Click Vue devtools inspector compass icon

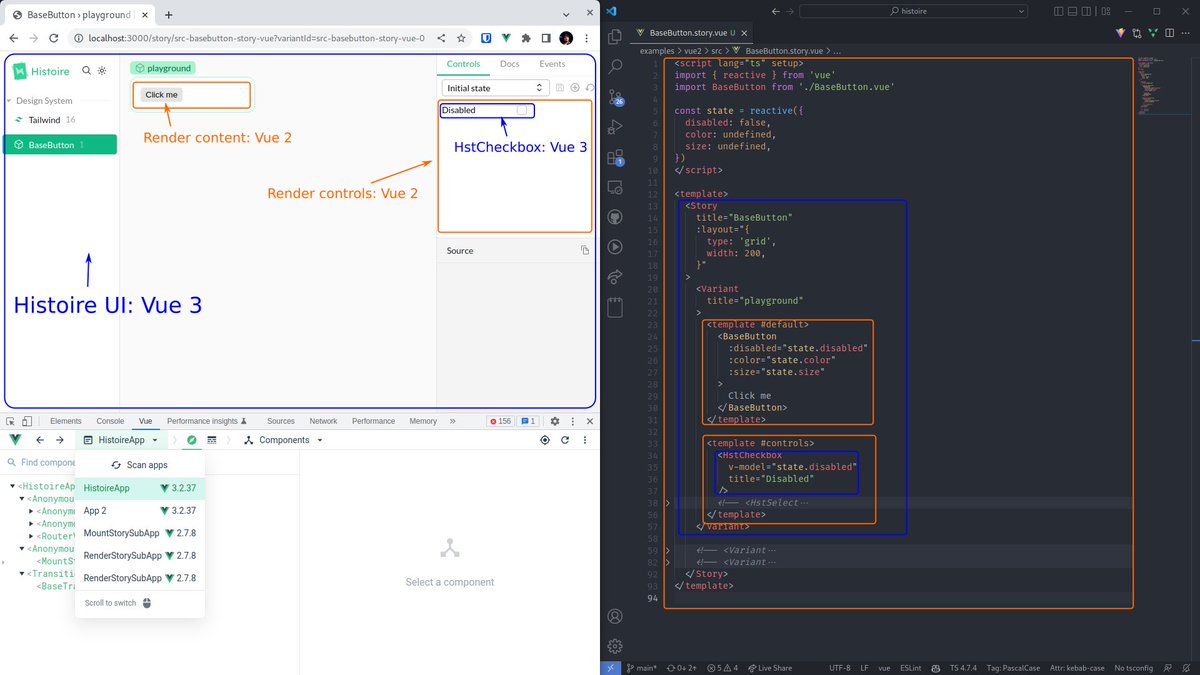click(191, 440)
